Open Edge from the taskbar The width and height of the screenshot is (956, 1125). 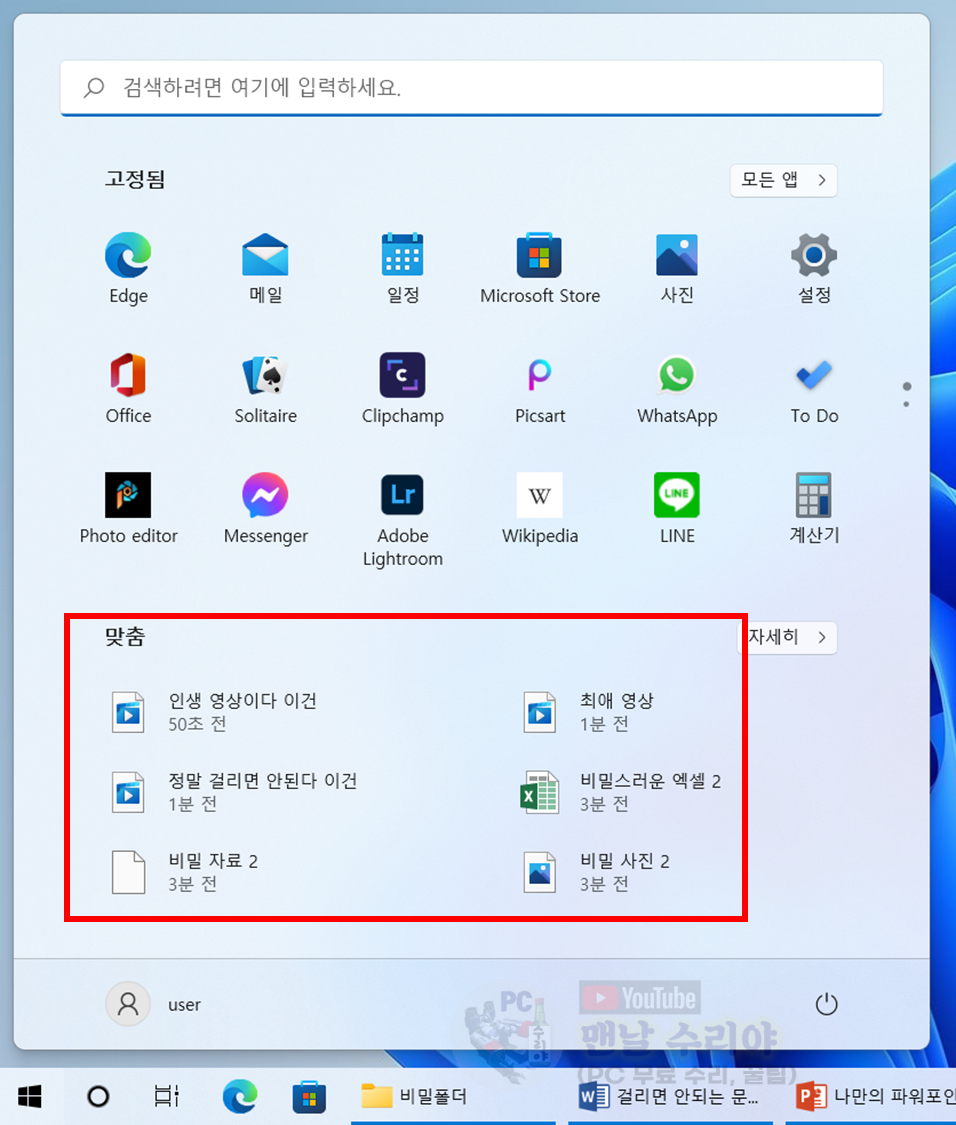coord(240,1096)
